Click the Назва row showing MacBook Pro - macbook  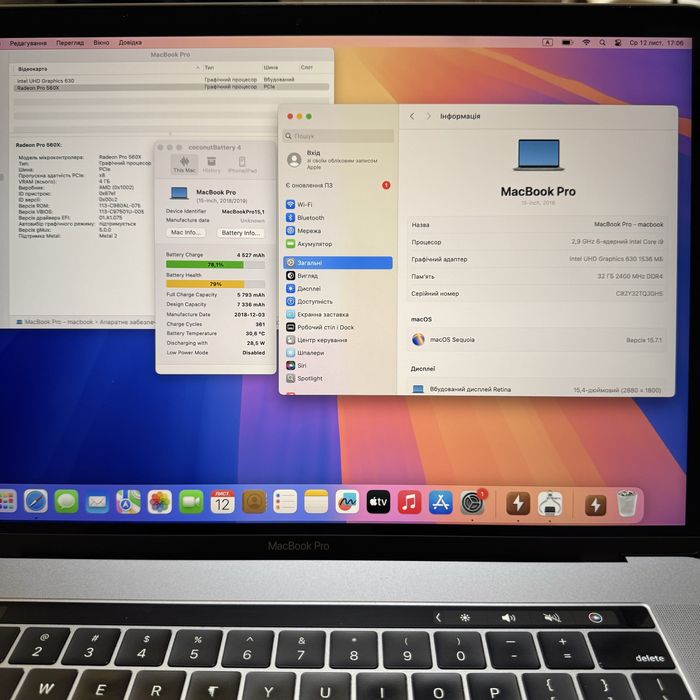pos(537,225)
